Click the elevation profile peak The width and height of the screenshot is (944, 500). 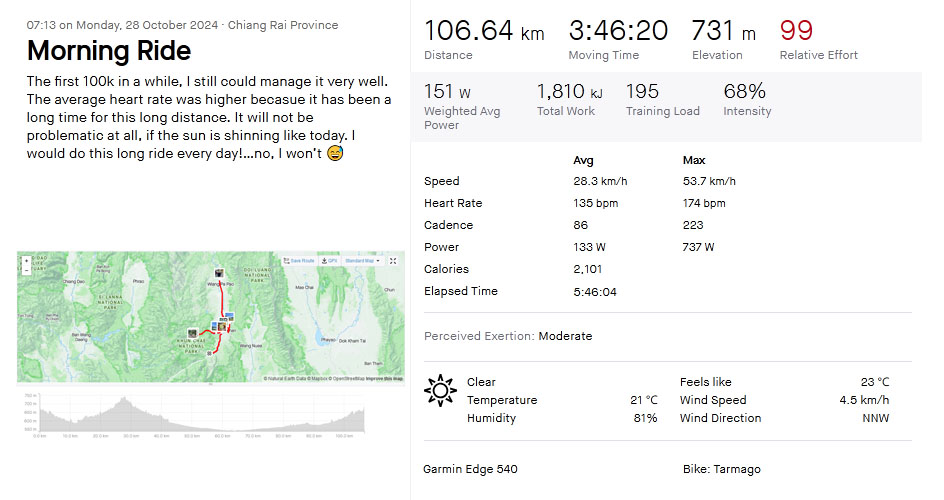tap(125, 398)
